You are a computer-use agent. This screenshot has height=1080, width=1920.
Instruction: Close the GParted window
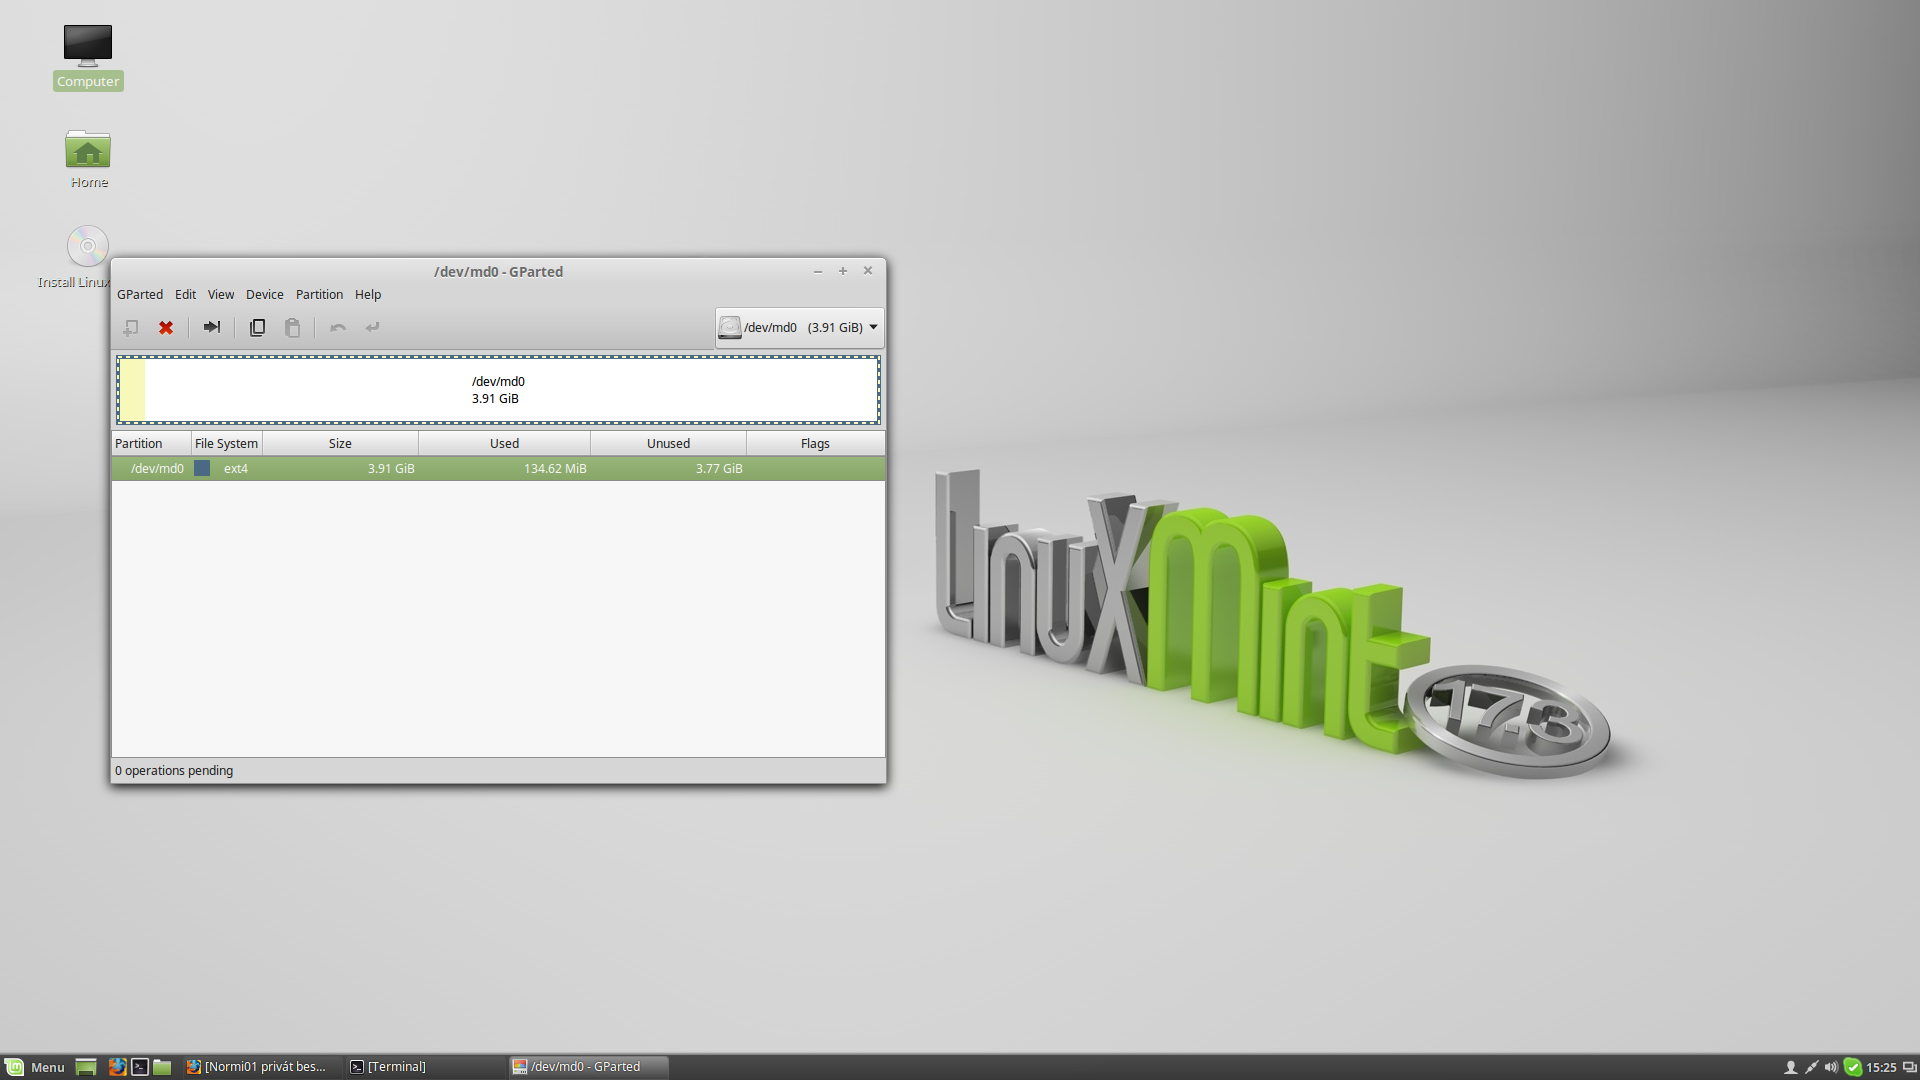(868, 271)
